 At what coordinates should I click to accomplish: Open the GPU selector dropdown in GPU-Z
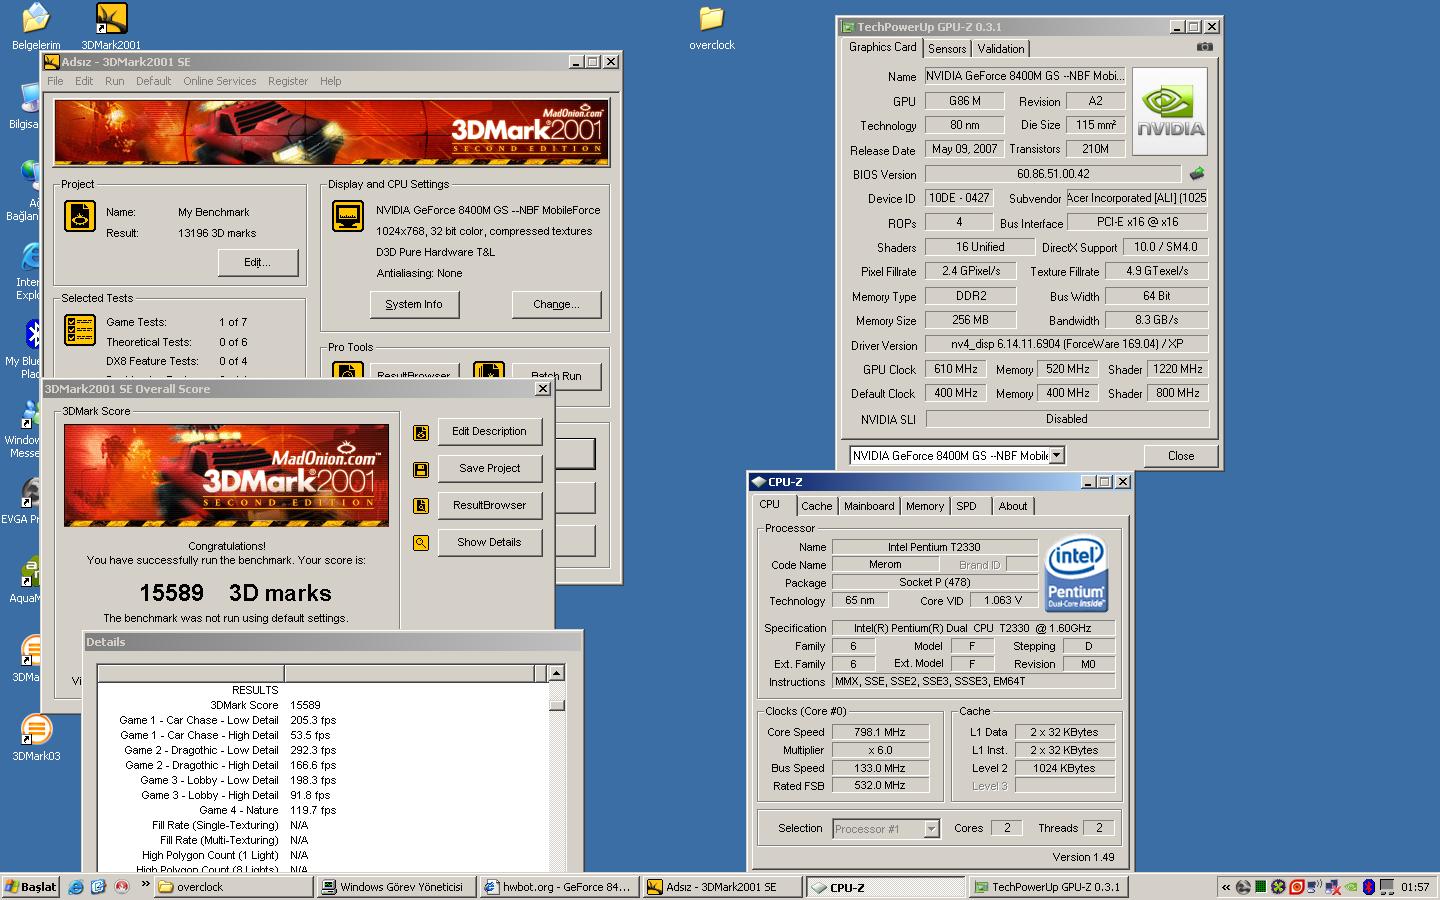(x=1057, y=456)
